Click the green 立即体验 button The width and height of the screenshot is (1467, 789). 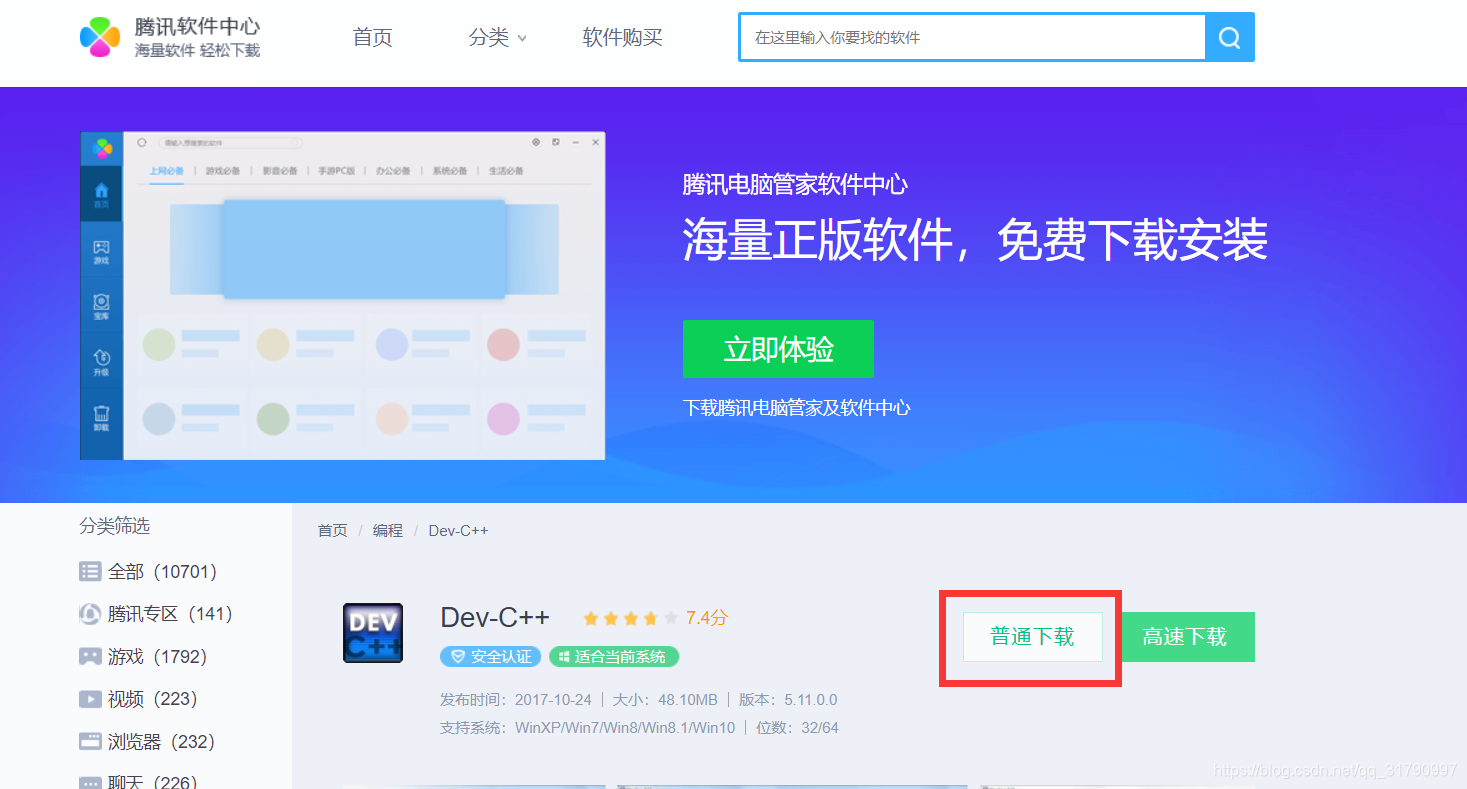778,349
